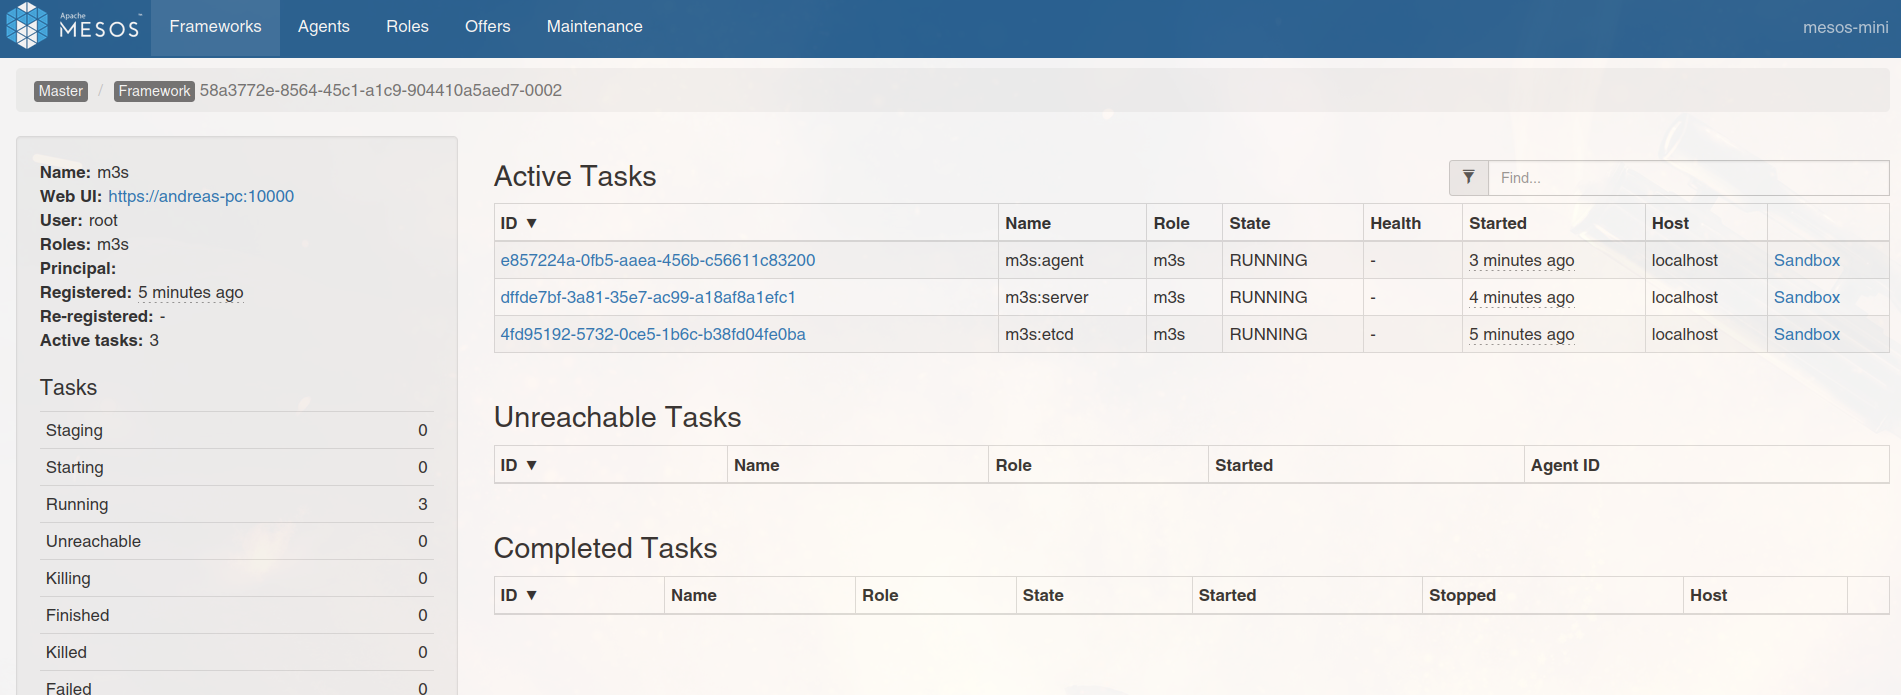
Task: Click the mesos-mini cluster name
Action: 1845,28
